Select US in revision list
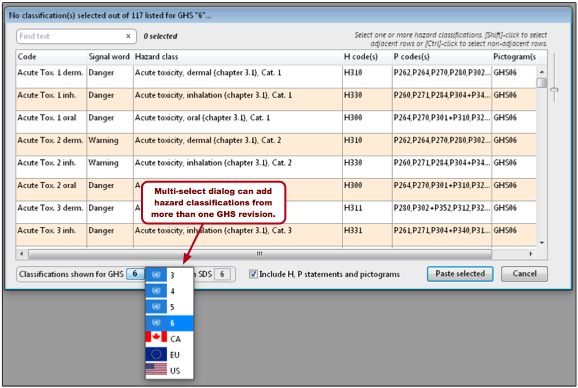Viewport: 578px width, 388px height. coord(169,370)
